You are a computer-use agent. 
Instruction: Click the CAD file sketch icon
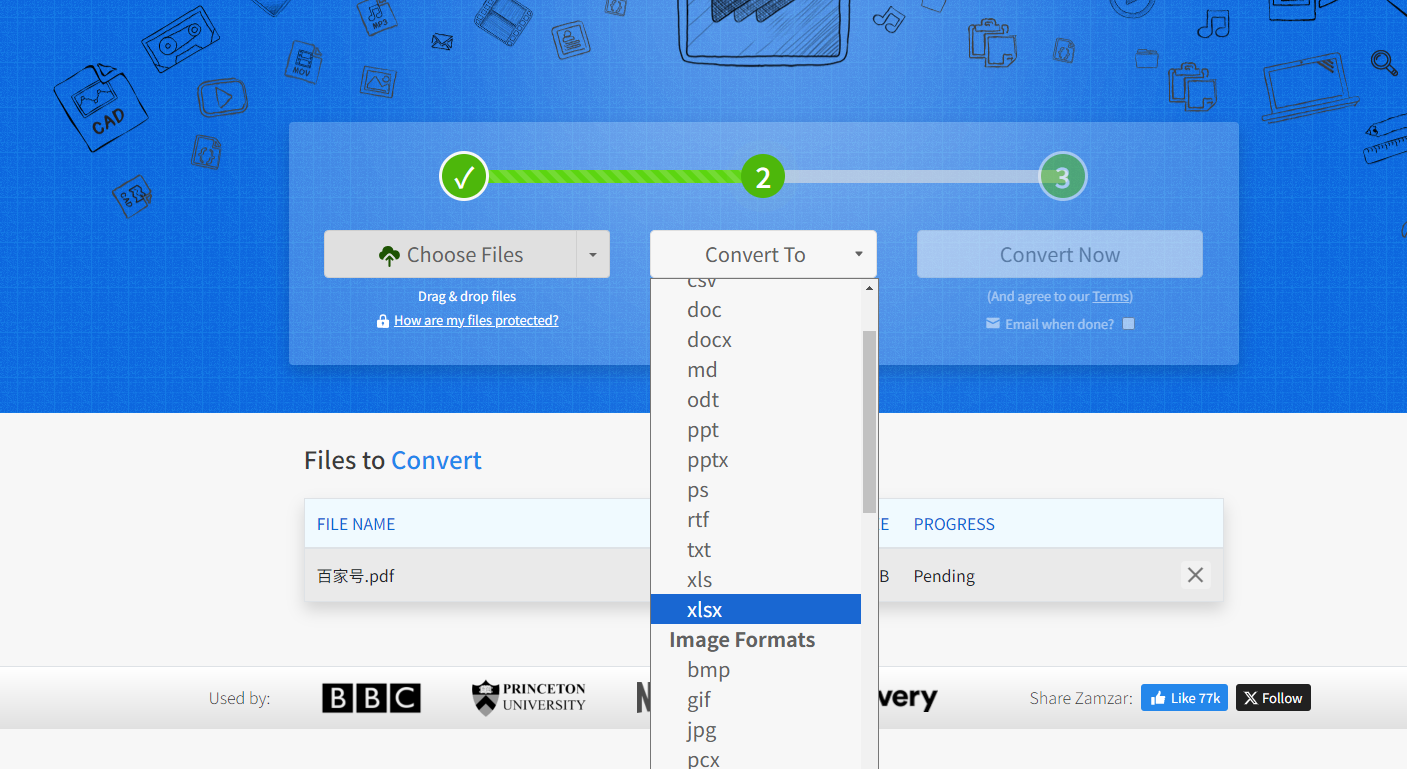[100, 108]
